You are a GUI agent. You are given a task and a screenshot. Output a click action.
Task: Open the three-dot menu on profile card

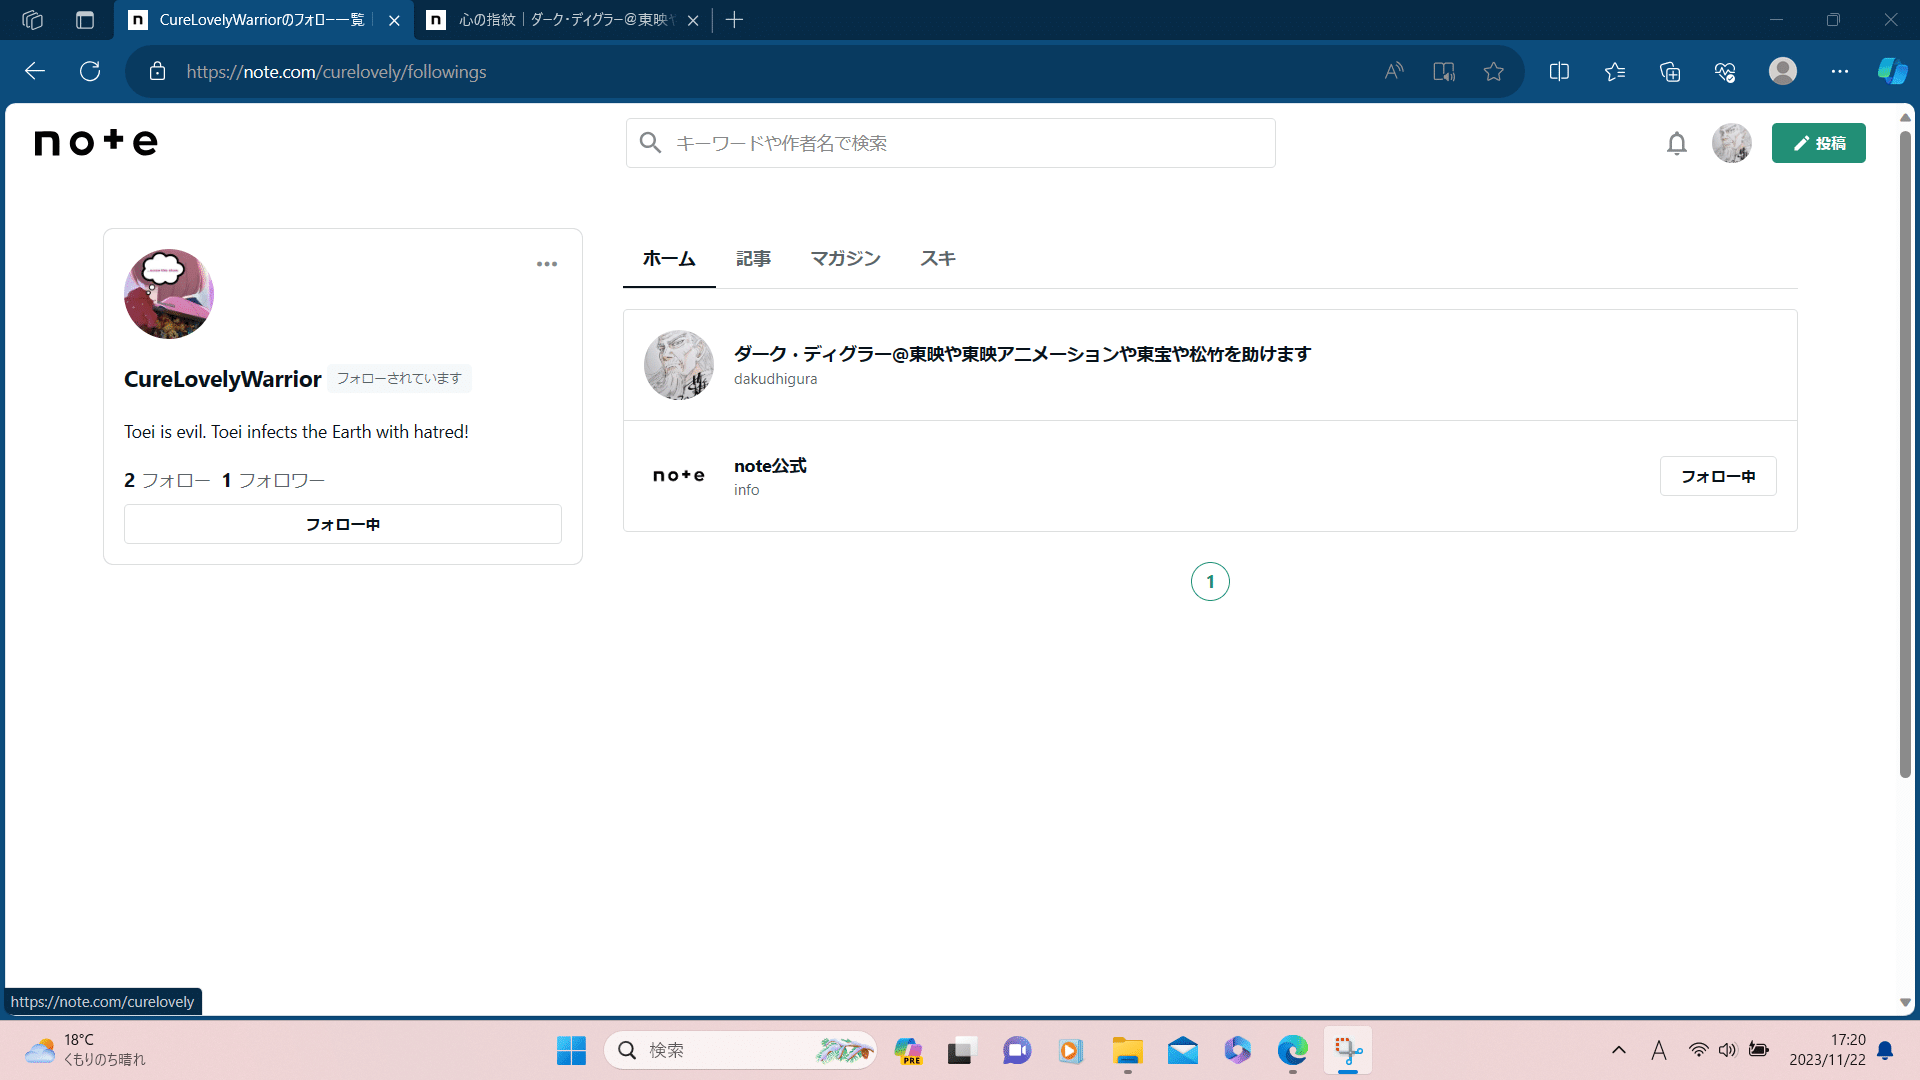coord(546,264)
